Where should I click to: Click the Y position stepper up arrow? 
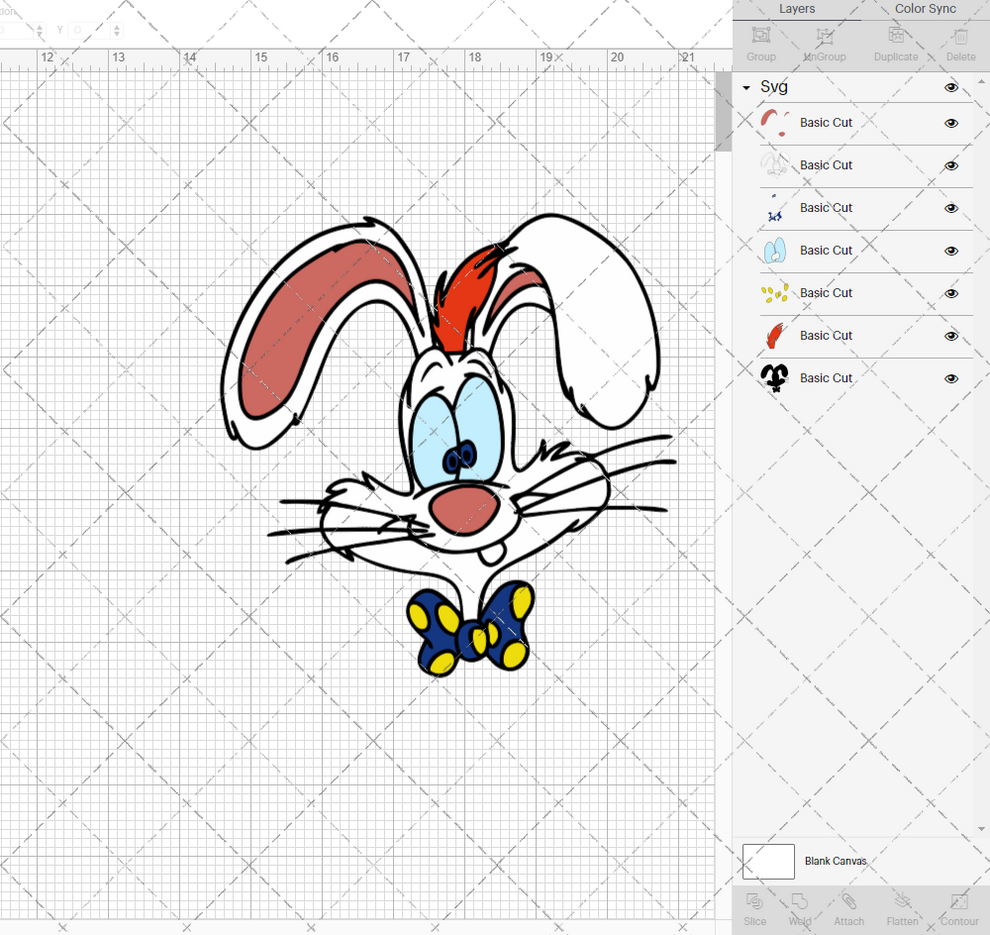pos(116,25)
